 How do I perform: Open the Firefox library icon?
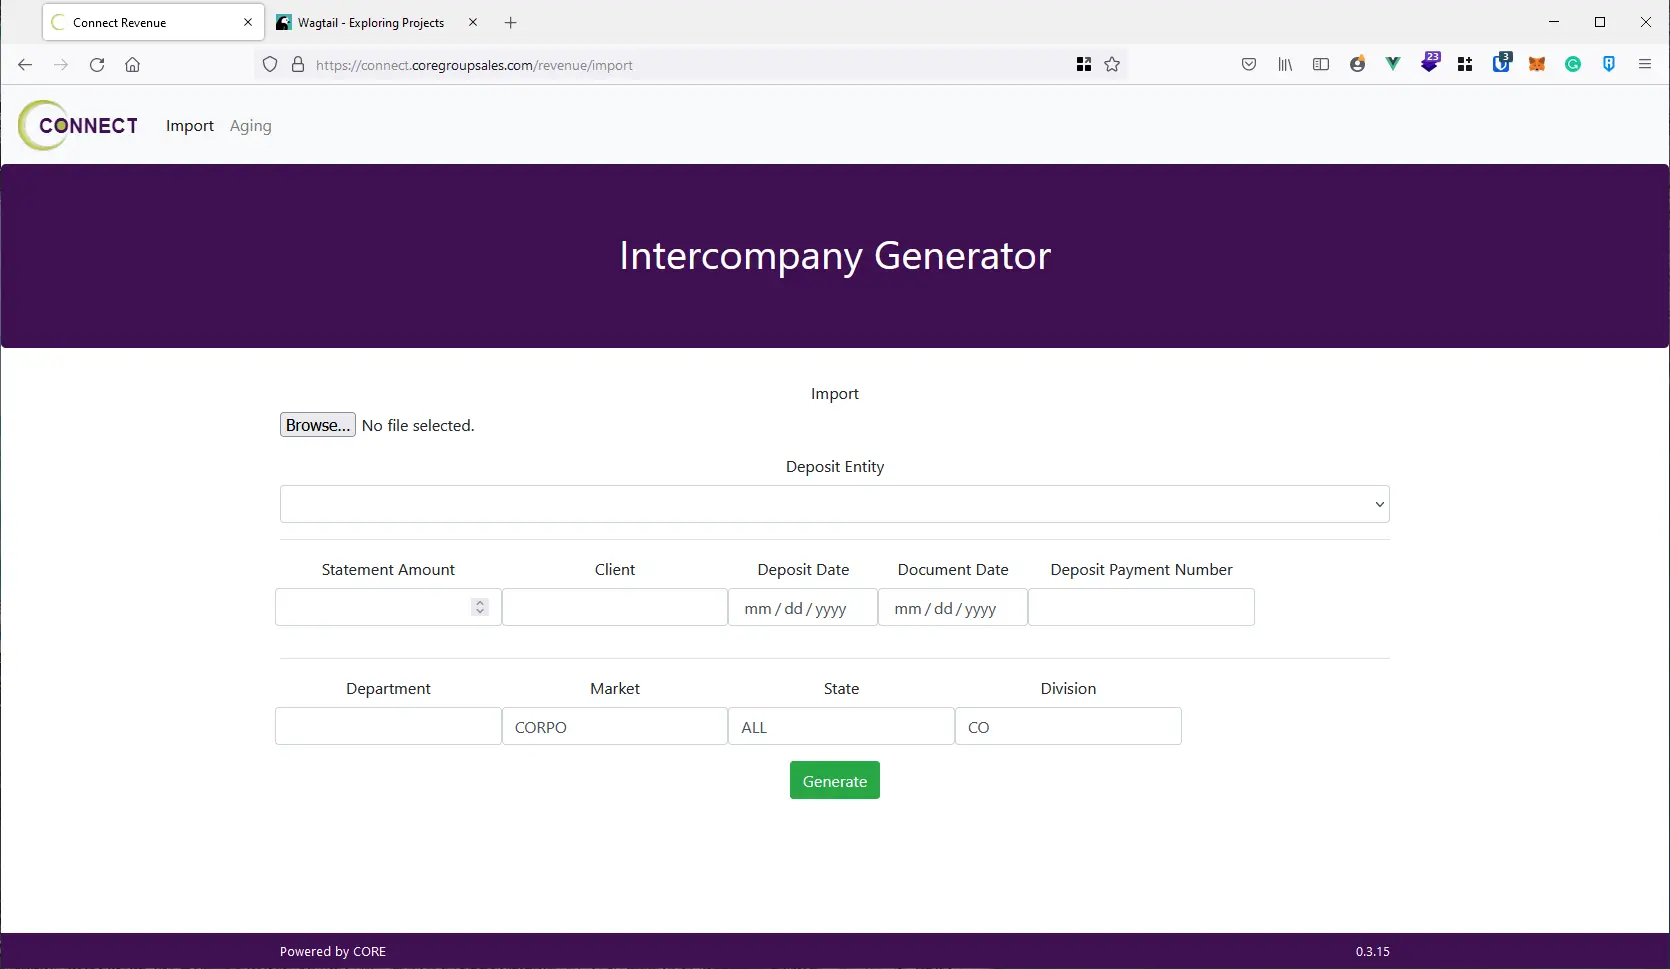(x=1285, y=64)
